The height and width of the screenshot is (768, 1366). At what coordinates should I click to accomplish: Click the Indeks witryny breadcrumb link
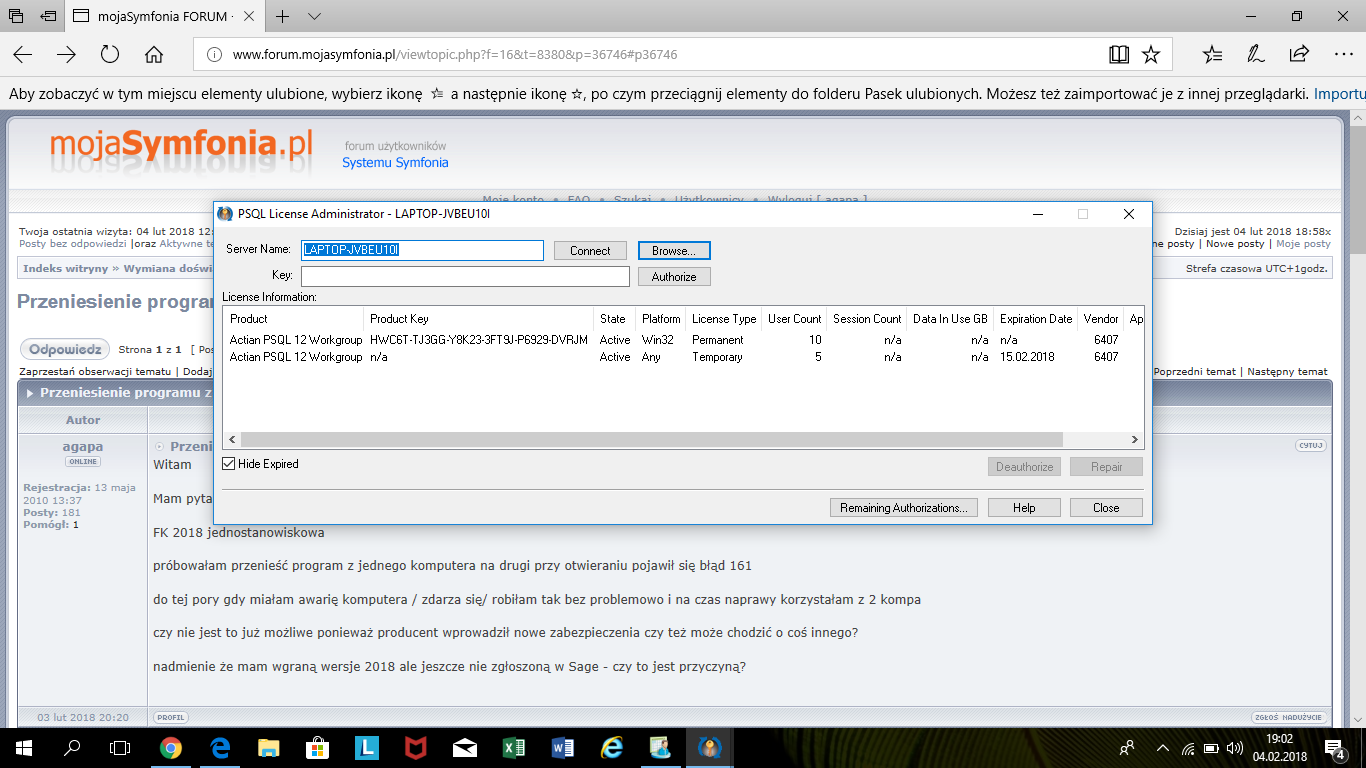pos(64,268)
